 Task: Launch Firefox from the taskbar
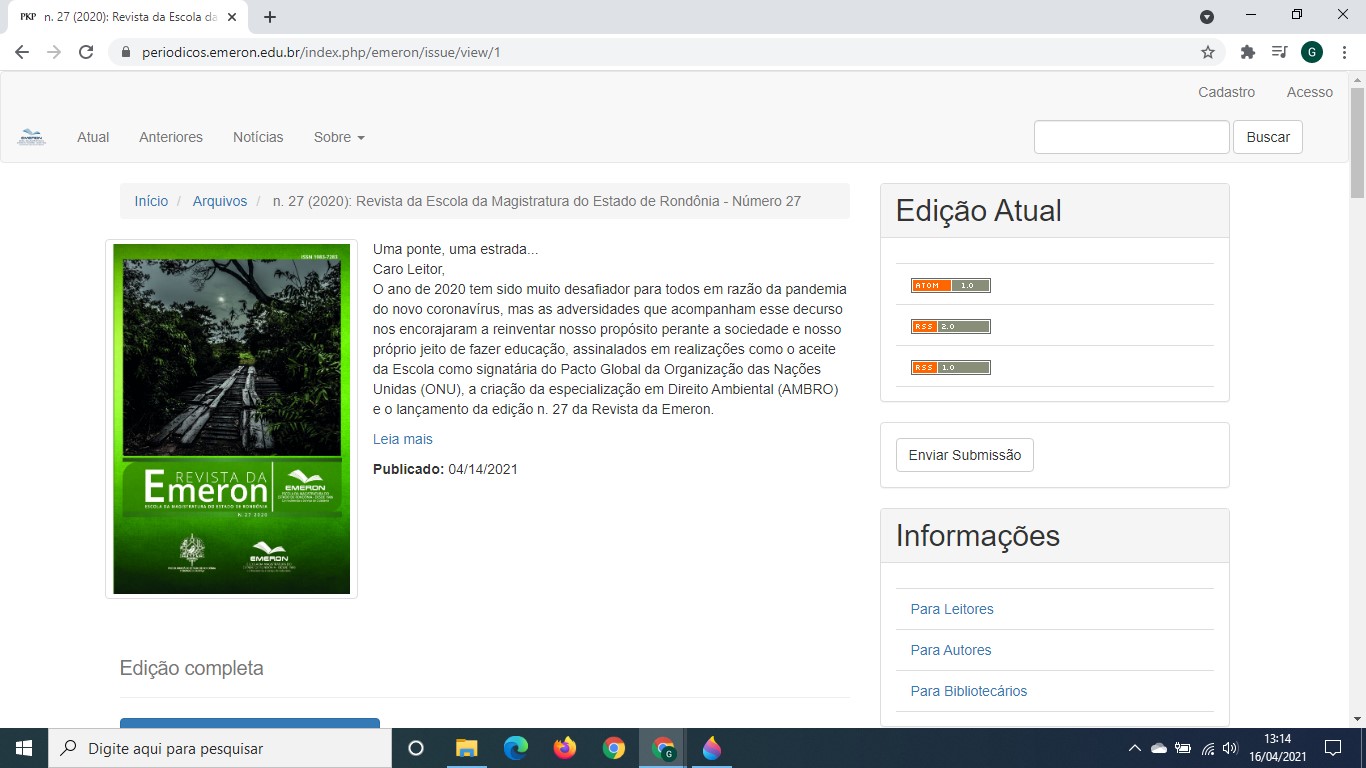565,748
